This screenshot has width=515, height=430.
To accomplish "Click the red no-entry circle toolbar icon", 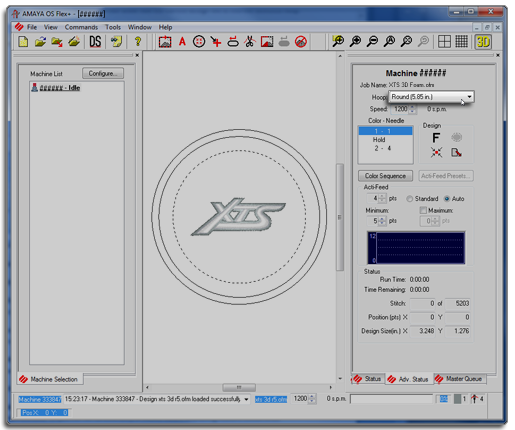I will click(301, 42).
